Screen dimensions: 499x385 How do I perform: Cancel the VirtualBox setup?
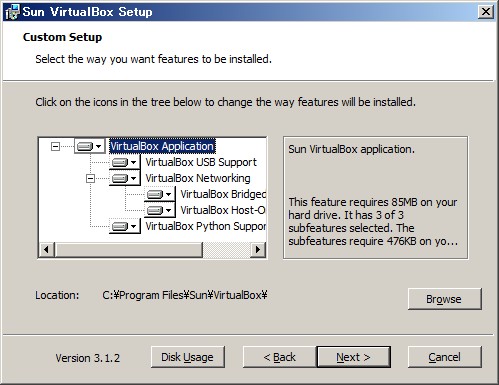click(x=444, y=357)
